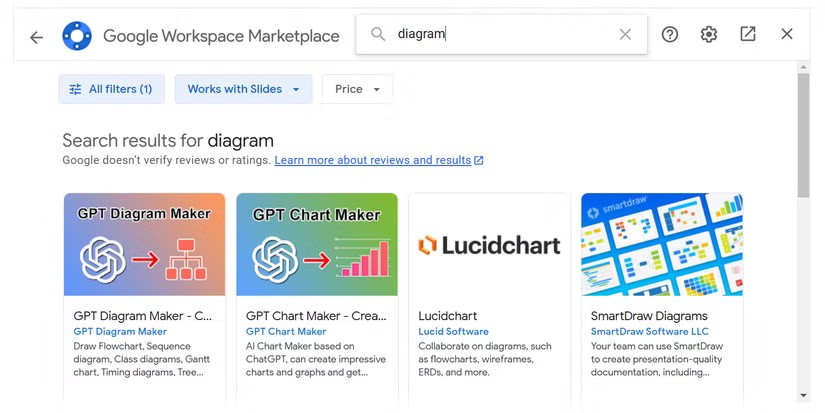The height and width of the screenshot is (413, 825).
Task: Expand the Price filter dropdown
Action: [x=357, y=89]
